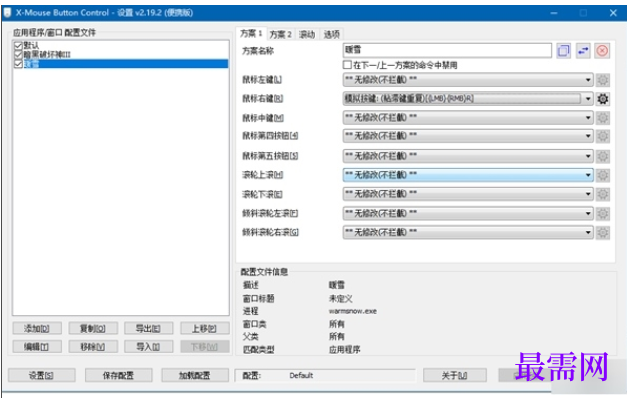
Task: Close the X-Mouse Button Control window
Action: tap(613, 13)
